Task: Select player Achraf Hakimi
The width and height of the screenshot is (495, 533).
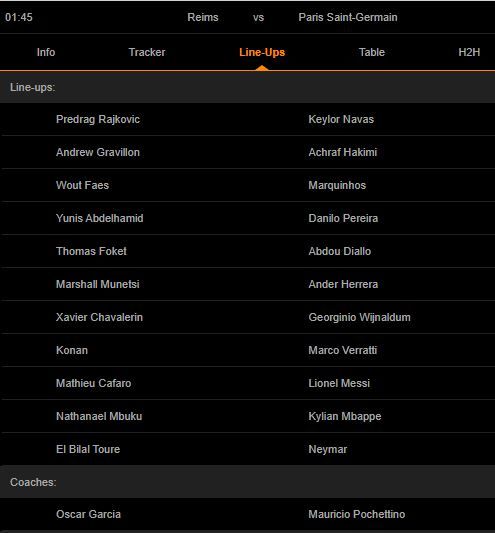Action: (343, 152)
